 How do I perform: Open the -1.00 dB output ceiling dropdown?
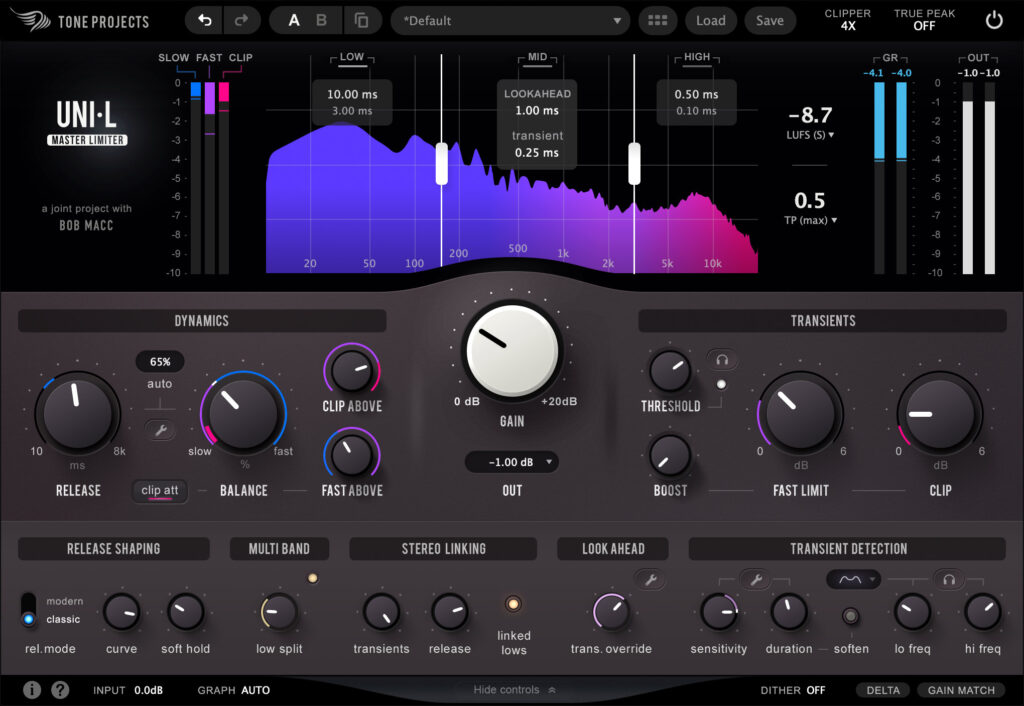coord(511,462)
